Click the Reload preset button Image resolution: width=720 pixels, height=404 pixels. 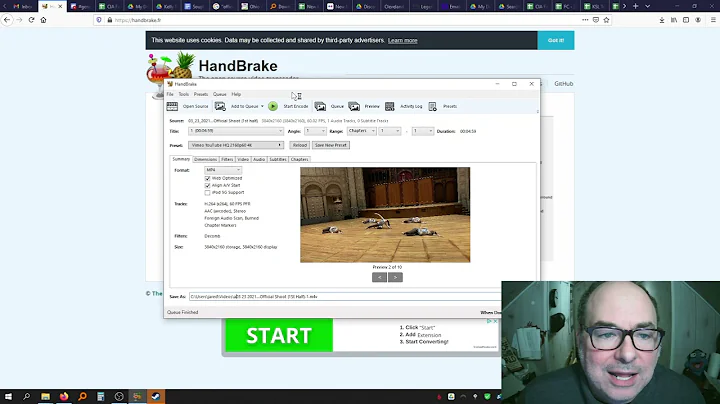point(299,145)
